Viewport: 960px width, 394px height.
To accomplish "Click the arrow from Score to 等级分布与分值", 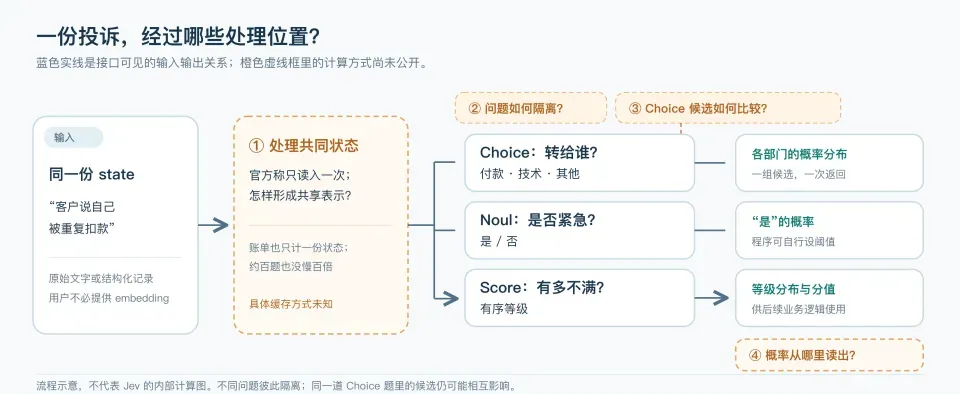I will coord(711,298).
